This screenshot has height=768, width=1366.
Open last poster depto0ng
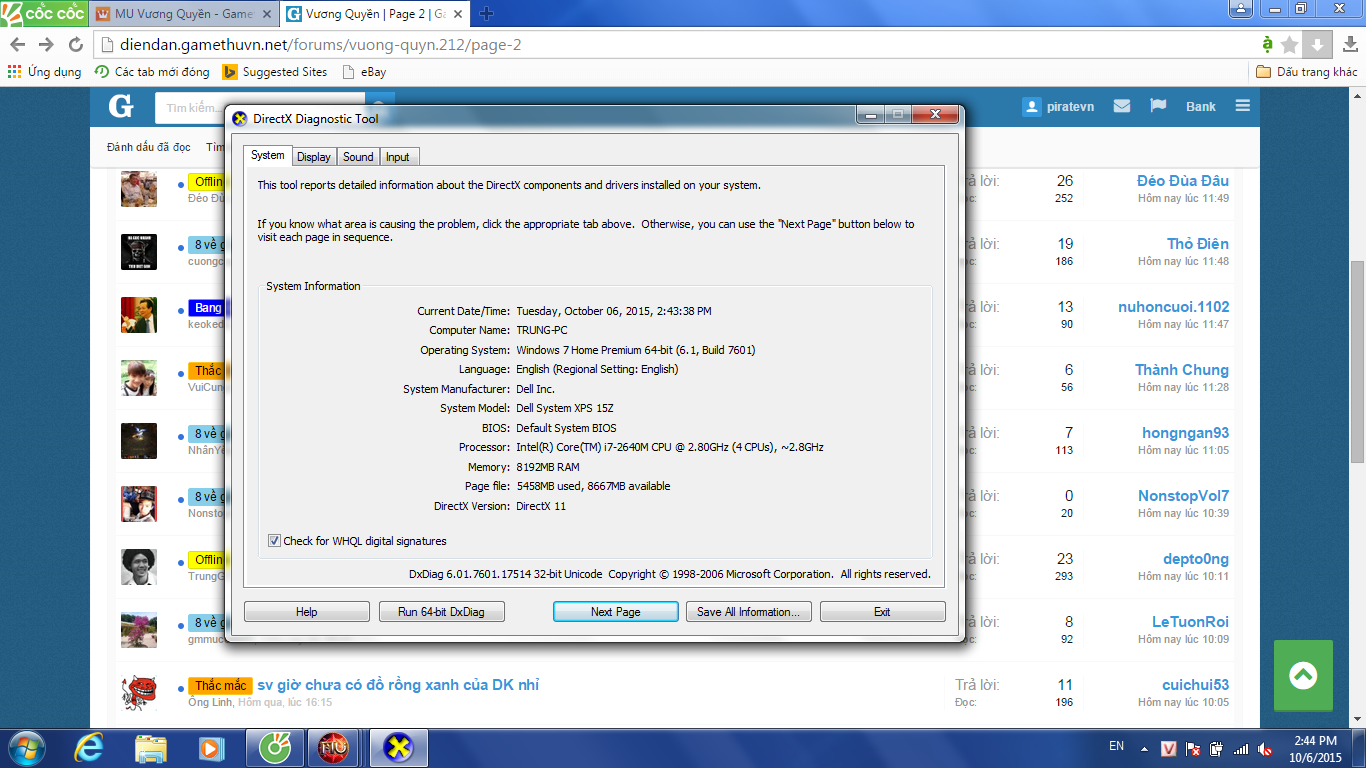tap(1196, 559)
